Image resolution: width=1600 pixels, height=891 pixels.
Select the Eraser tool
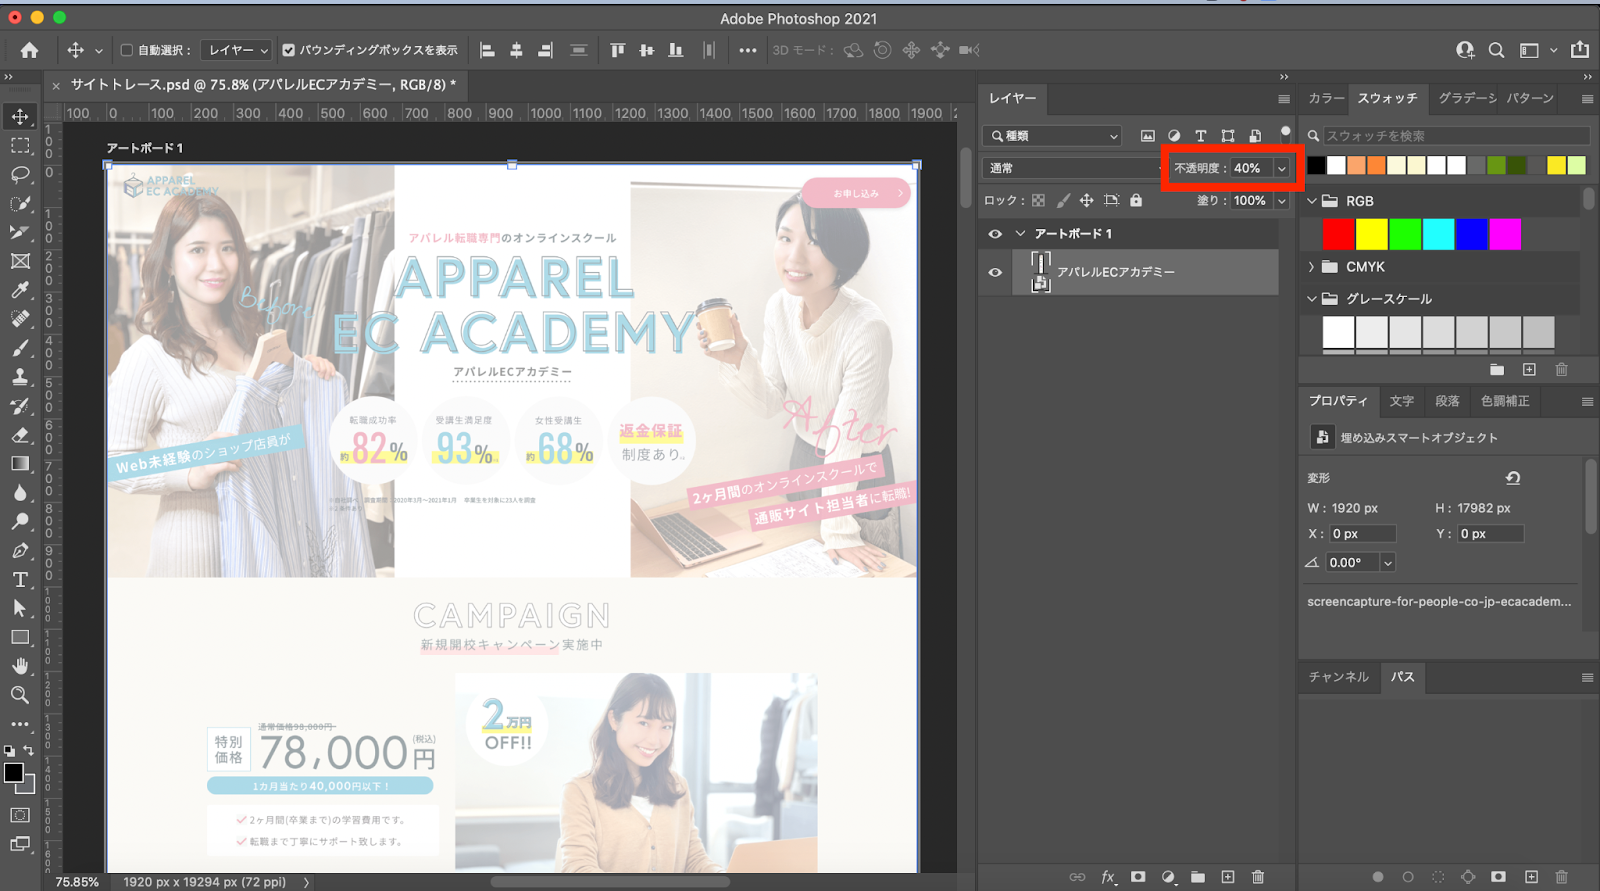[x=20, y=435]
